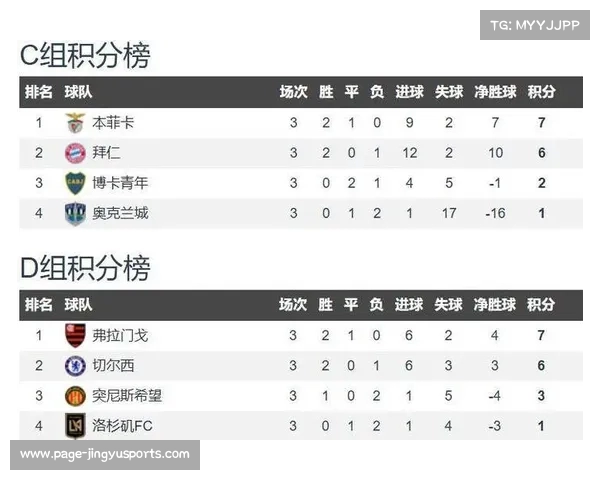Screen dimensions: 600x480
Task: Click the 净胜球 column header in D组 table
Action: pyautogui.click(x=494, y=305)
